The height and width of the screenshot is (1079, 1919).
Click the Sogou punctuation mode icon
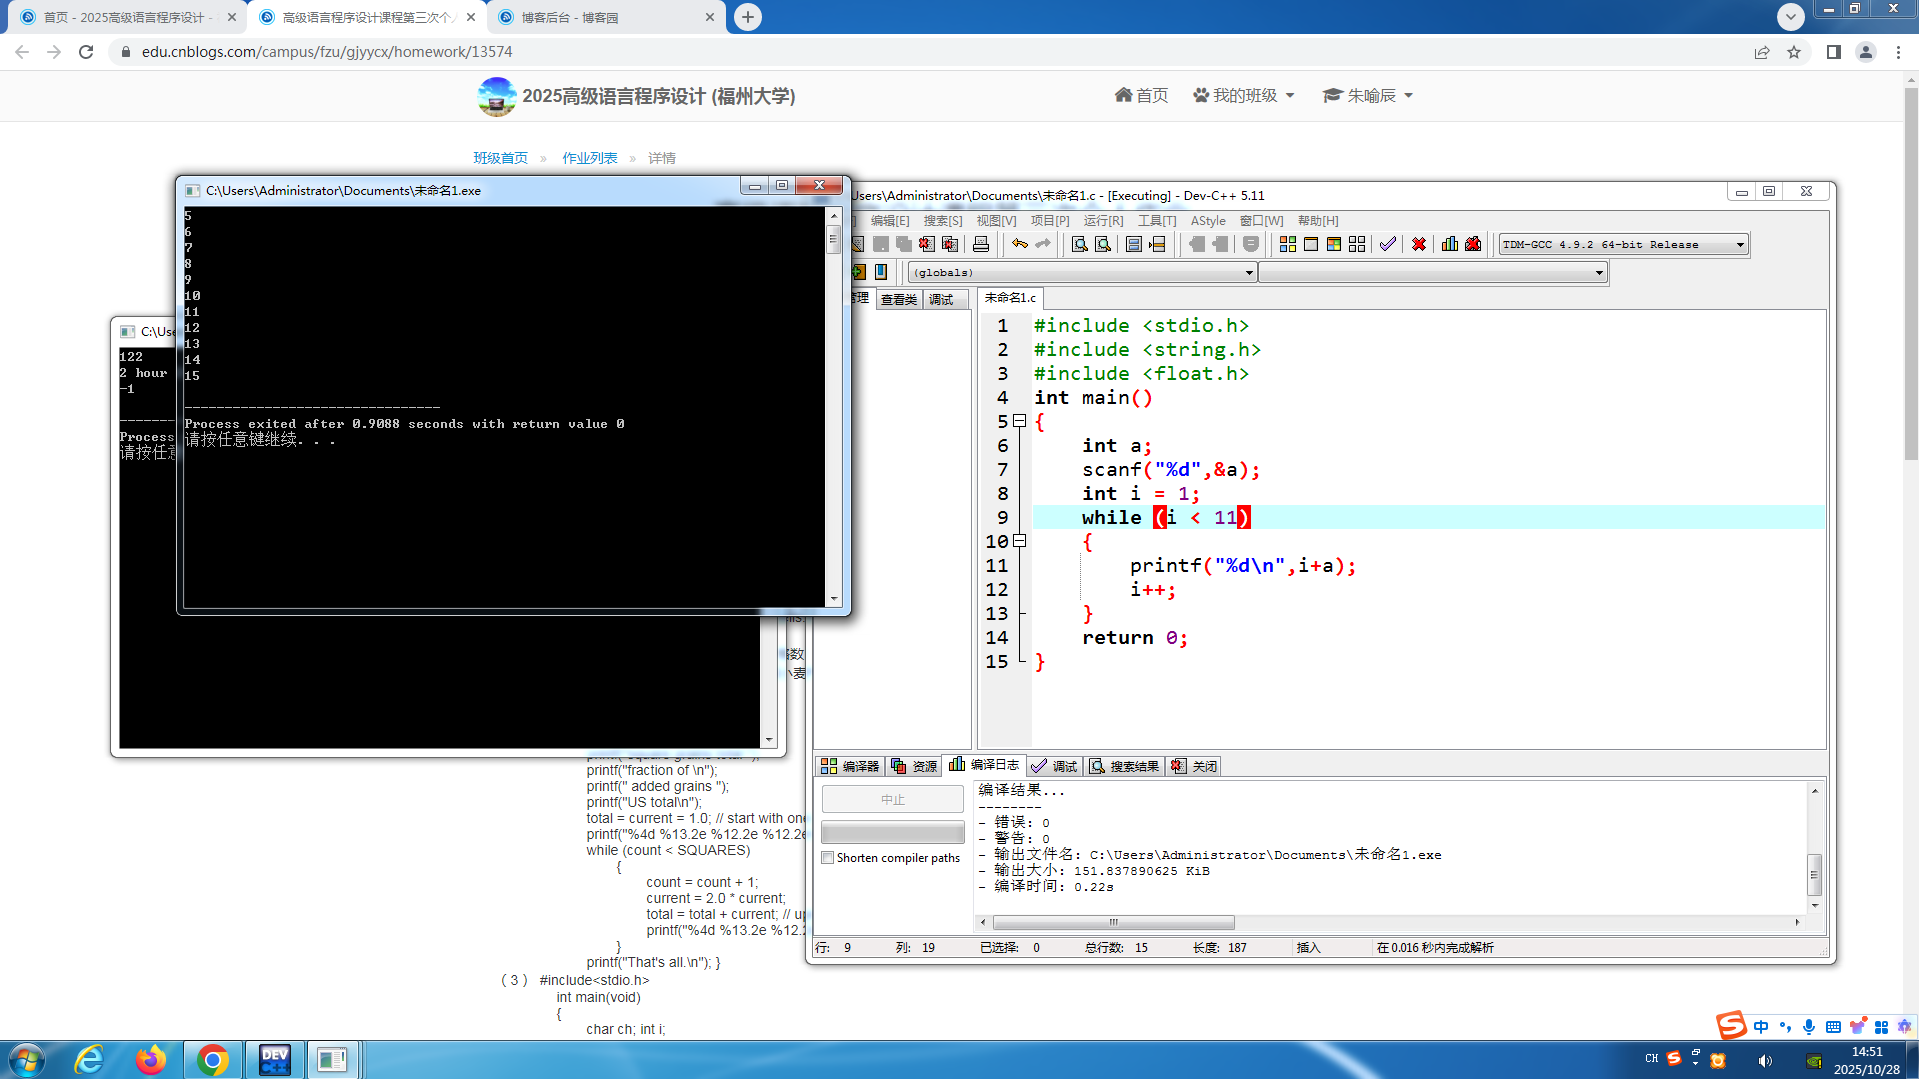[x=1785, y=1027]
